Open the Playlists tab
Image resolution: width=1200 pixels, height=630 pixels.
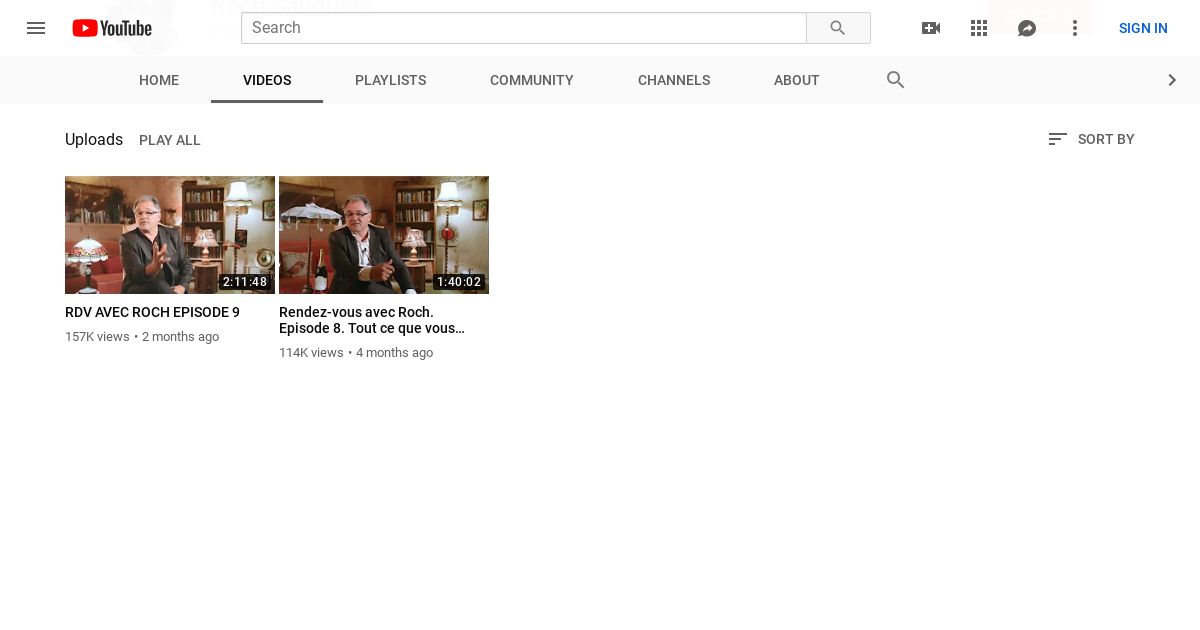391,80
